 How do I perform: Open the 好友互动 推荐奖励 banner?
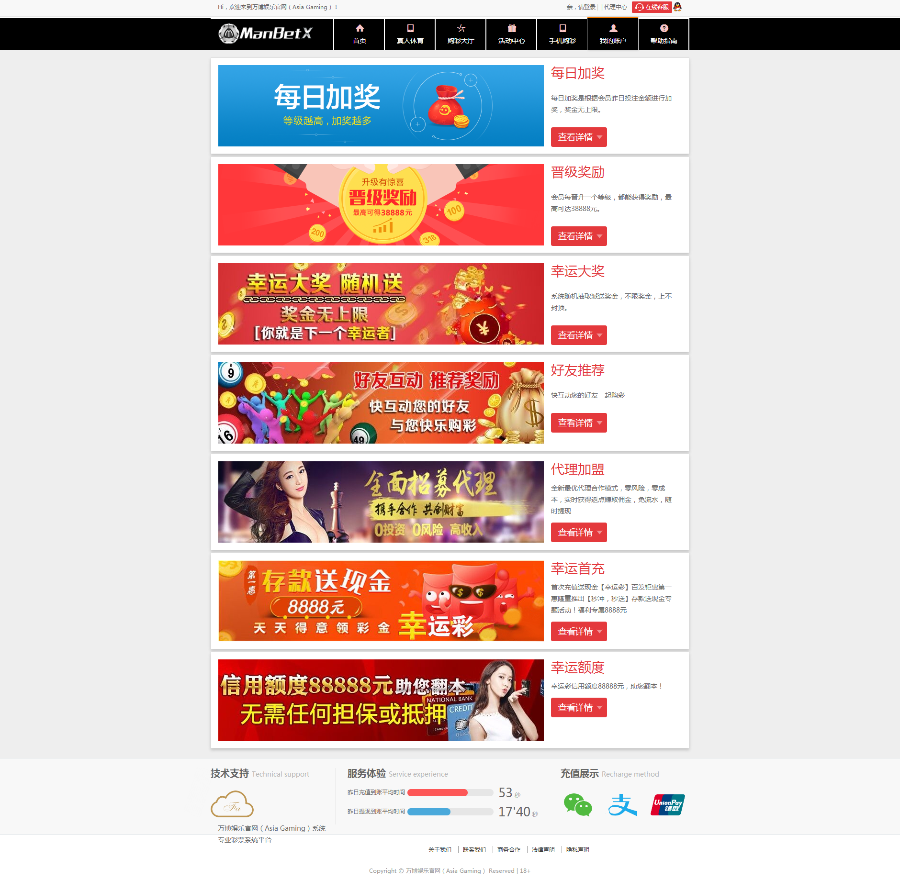click(381, 403)
